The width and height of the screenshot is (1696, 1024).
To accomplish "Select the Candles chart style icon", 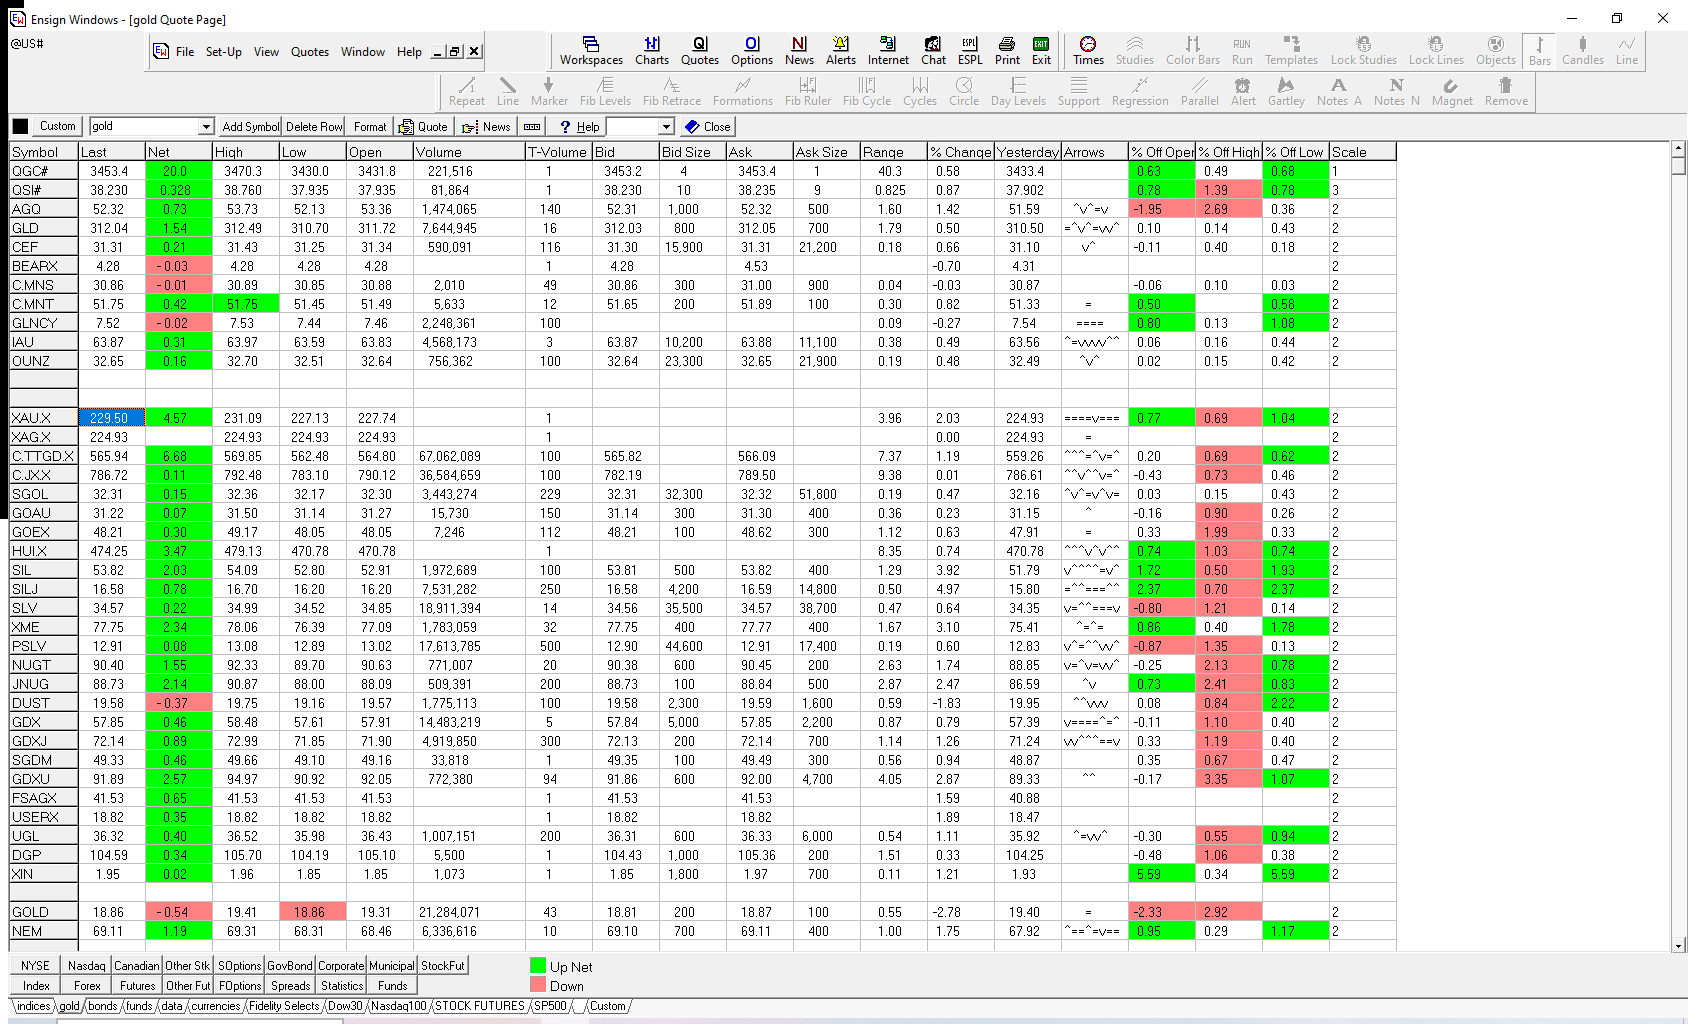I will pyautogui.click(x=1583, y=51).
